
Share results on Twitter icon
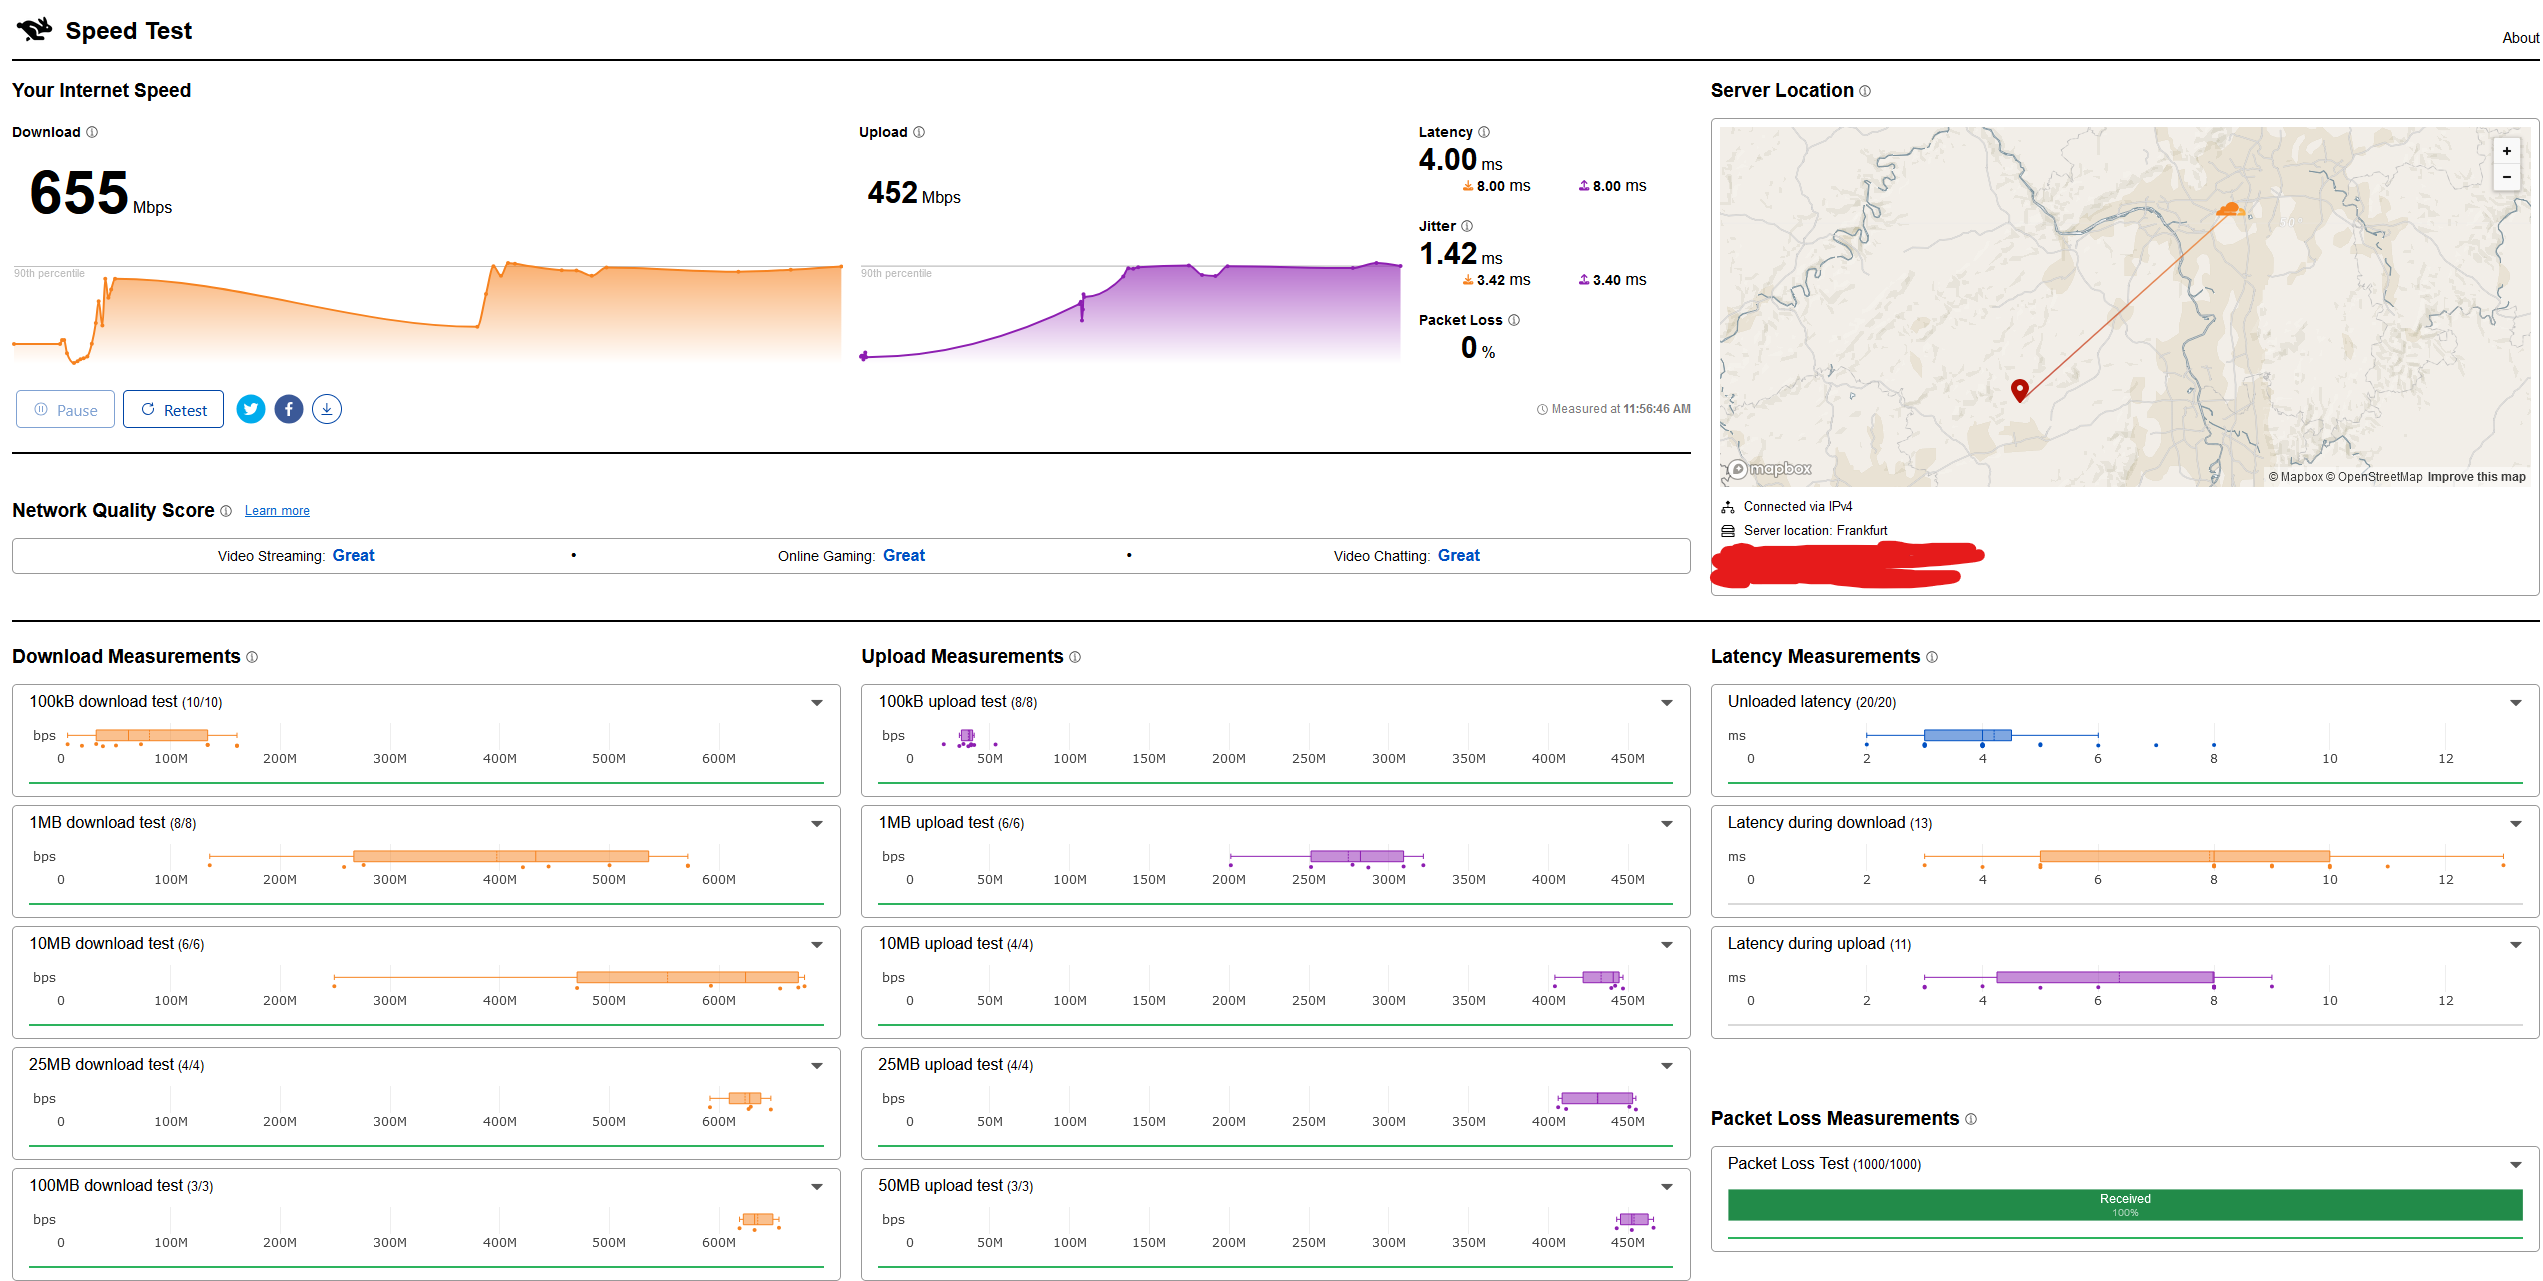tap(251, 409)
